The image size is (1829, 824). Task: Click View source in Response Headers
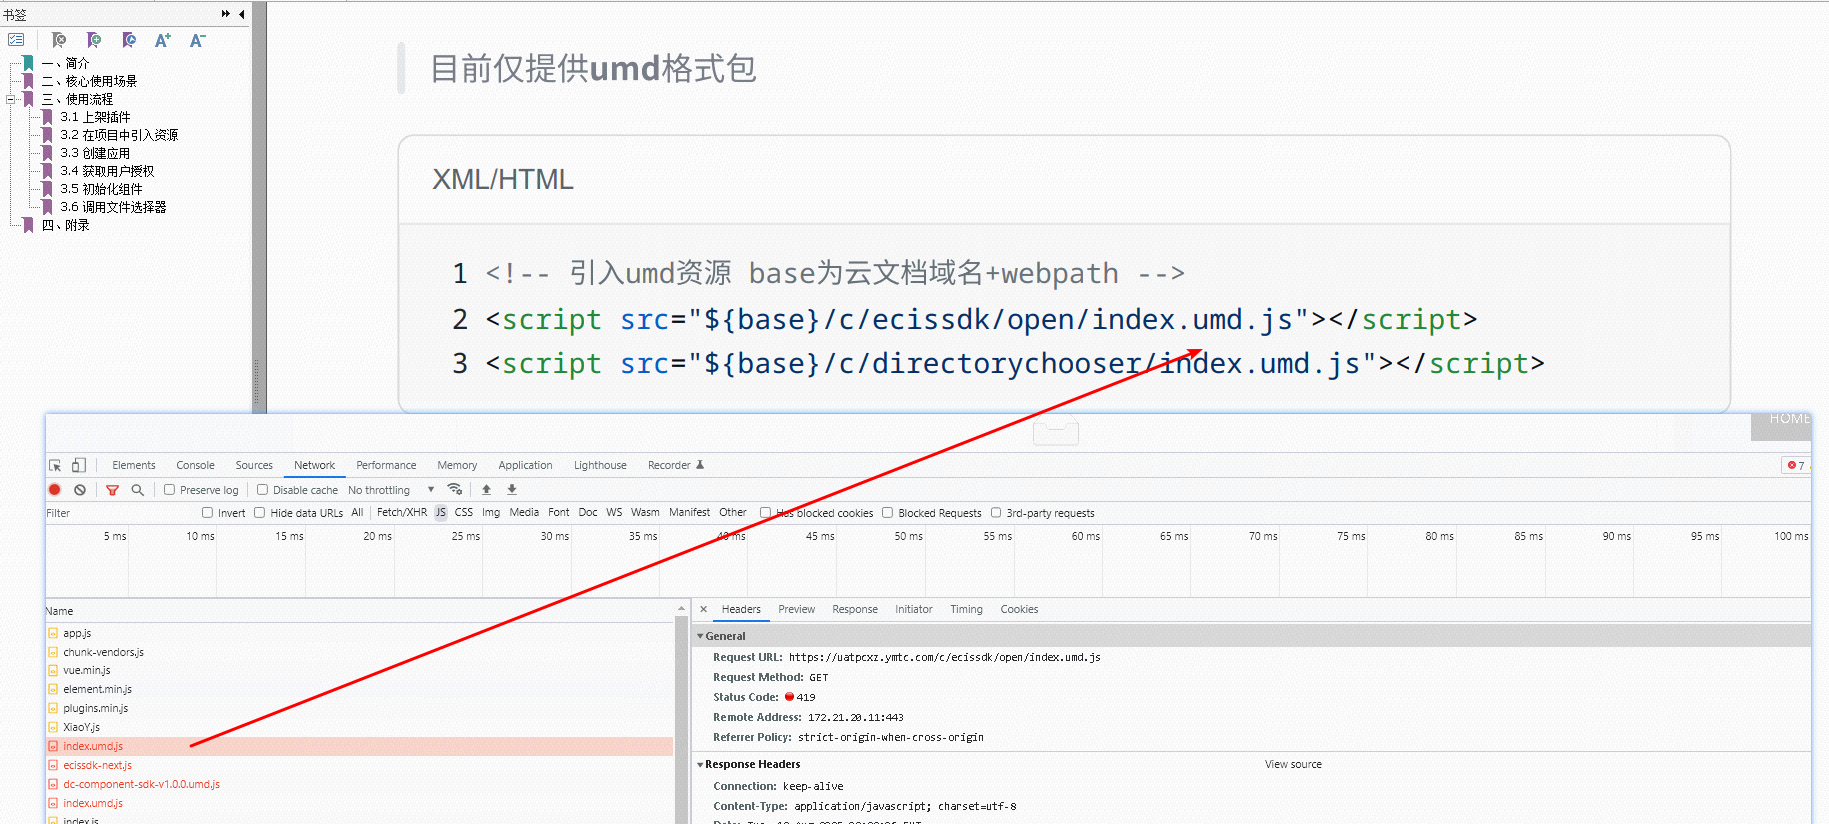click(1293, 764)
